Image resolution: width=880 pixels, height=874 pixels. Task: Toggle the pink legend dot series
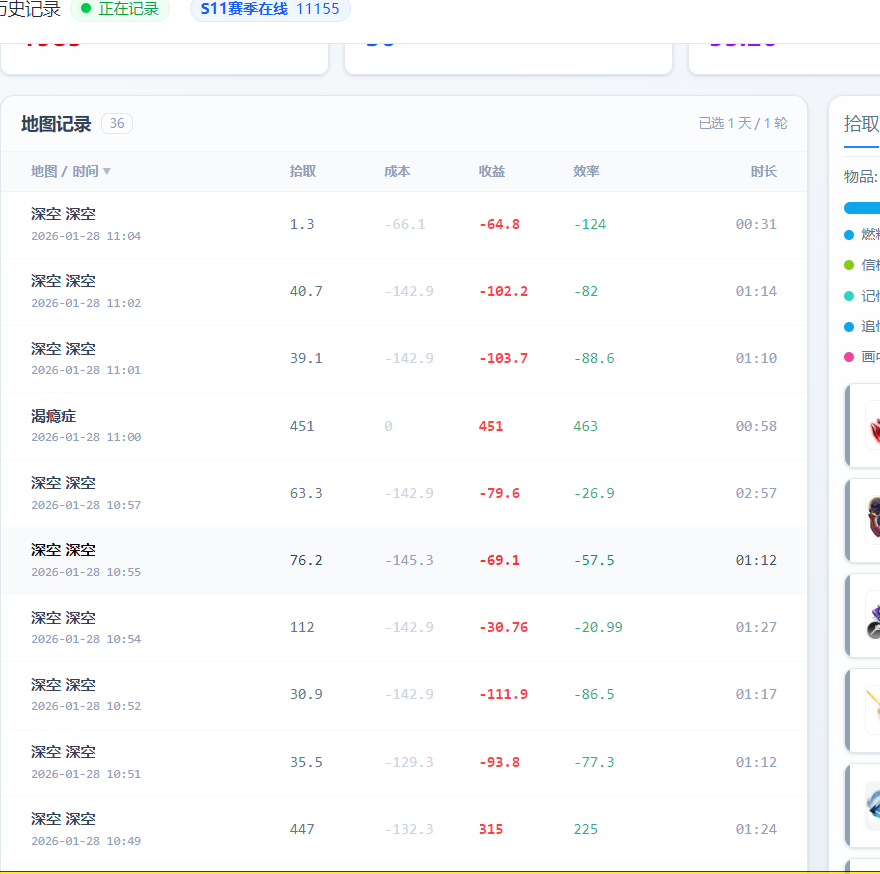[x=849, y=357]
